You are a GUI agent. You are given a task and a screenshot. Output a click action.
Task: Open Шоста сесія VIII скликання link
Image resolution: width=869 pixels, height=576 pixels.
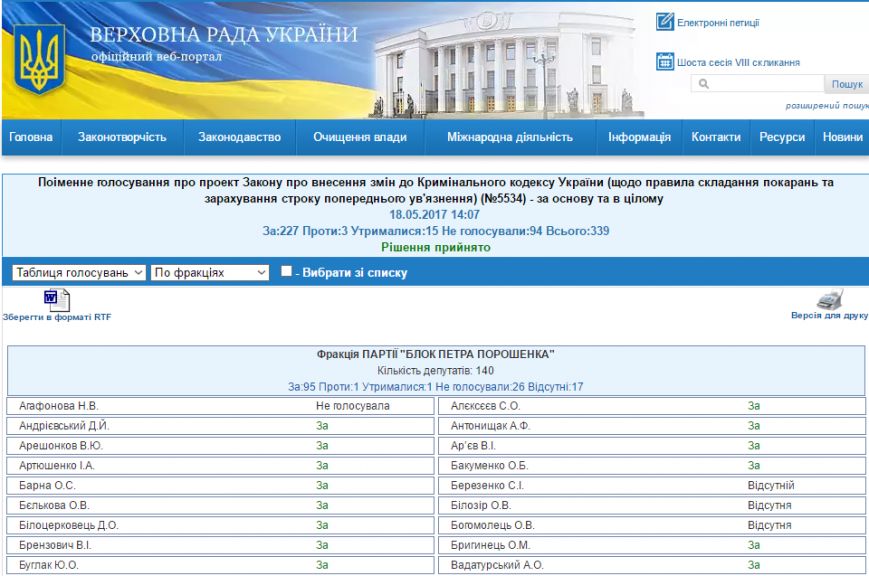(x=738, y=63)
